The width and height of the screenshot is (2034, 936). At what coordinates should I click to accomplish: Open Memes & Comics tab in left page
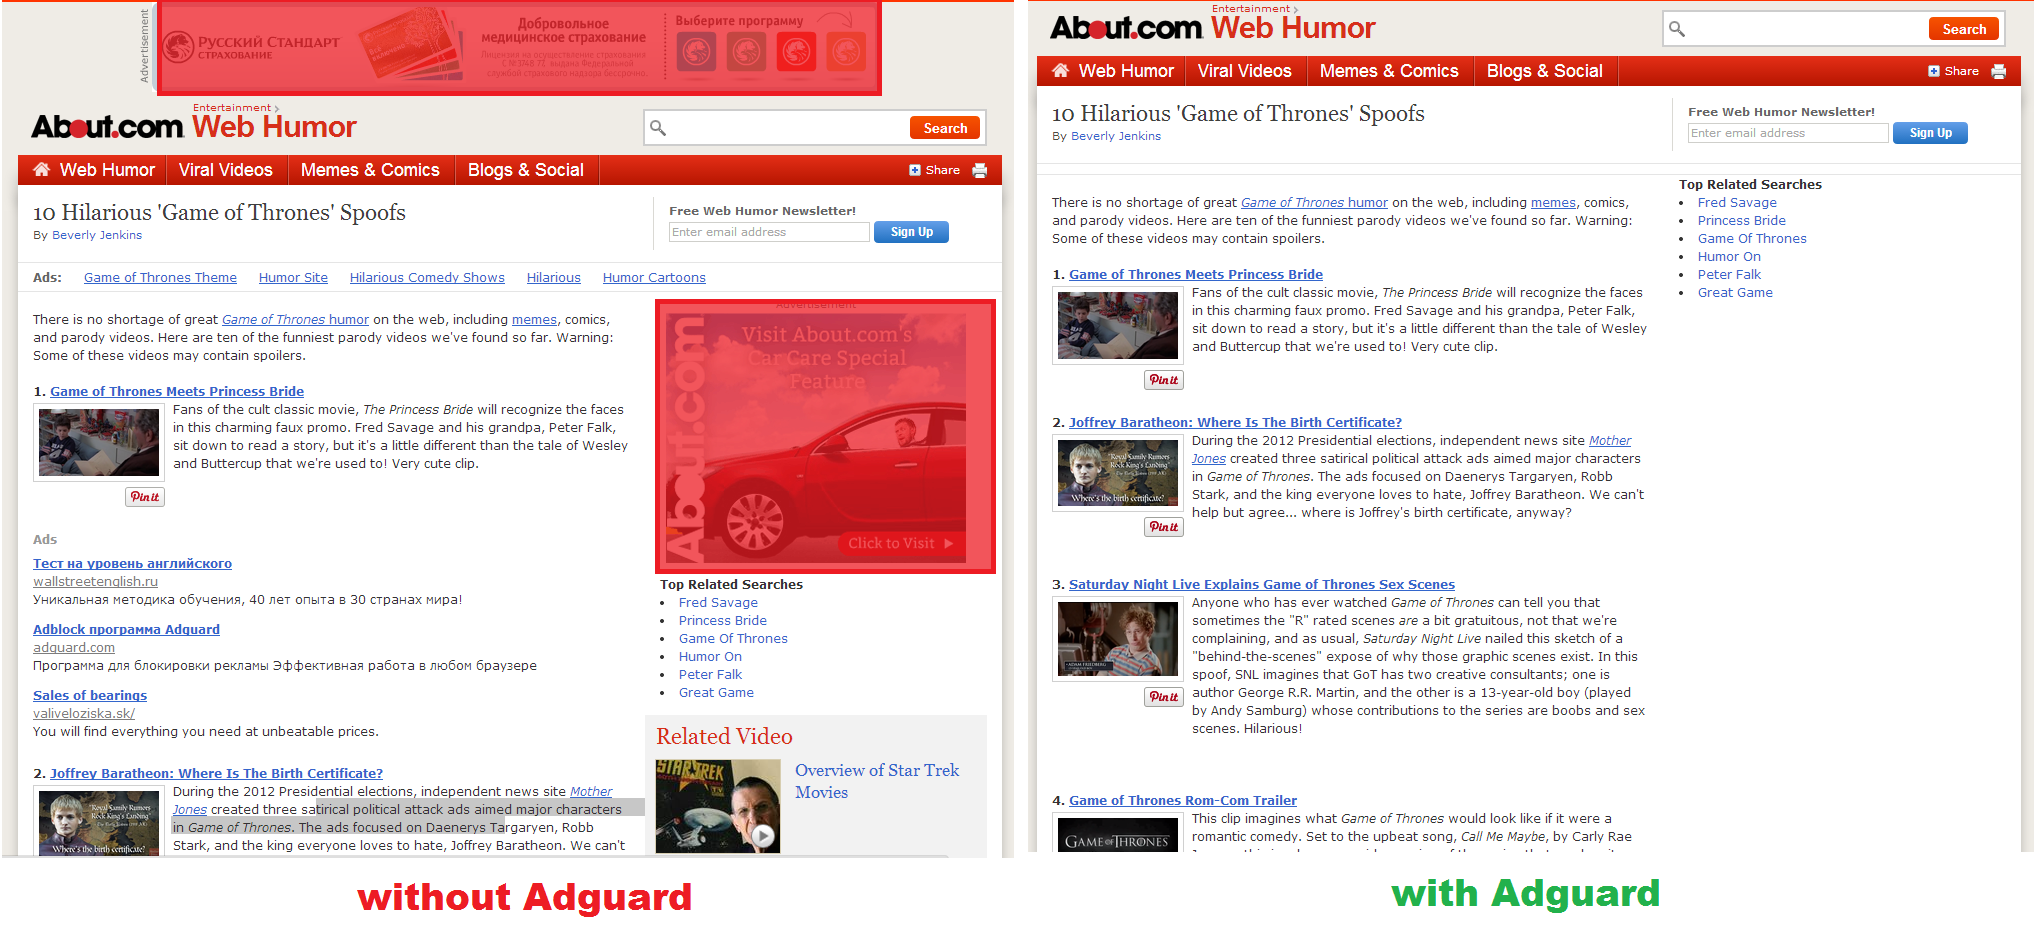point(370,170)
